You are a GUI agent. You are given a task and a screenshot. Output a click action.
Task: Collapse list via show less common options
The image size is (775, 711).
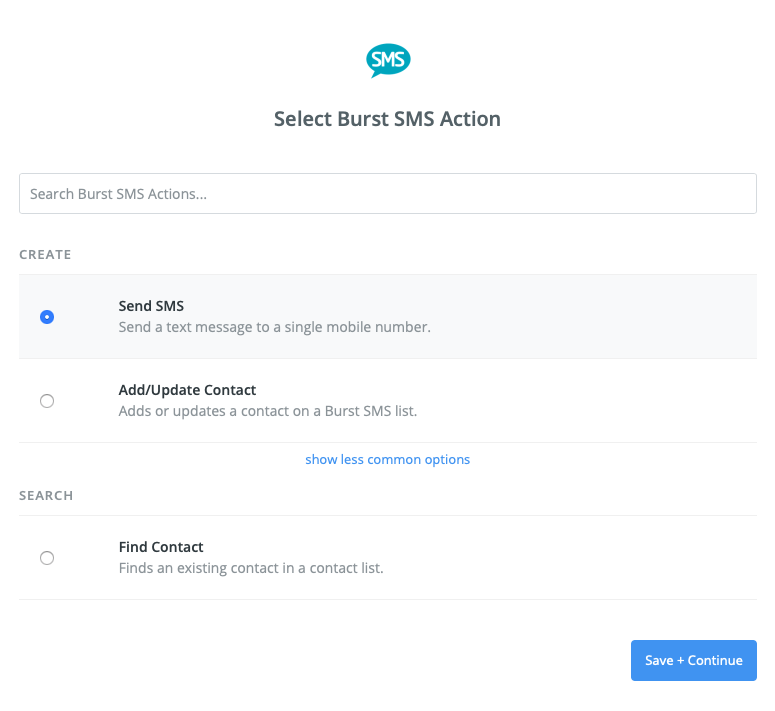tap(388, 460)
